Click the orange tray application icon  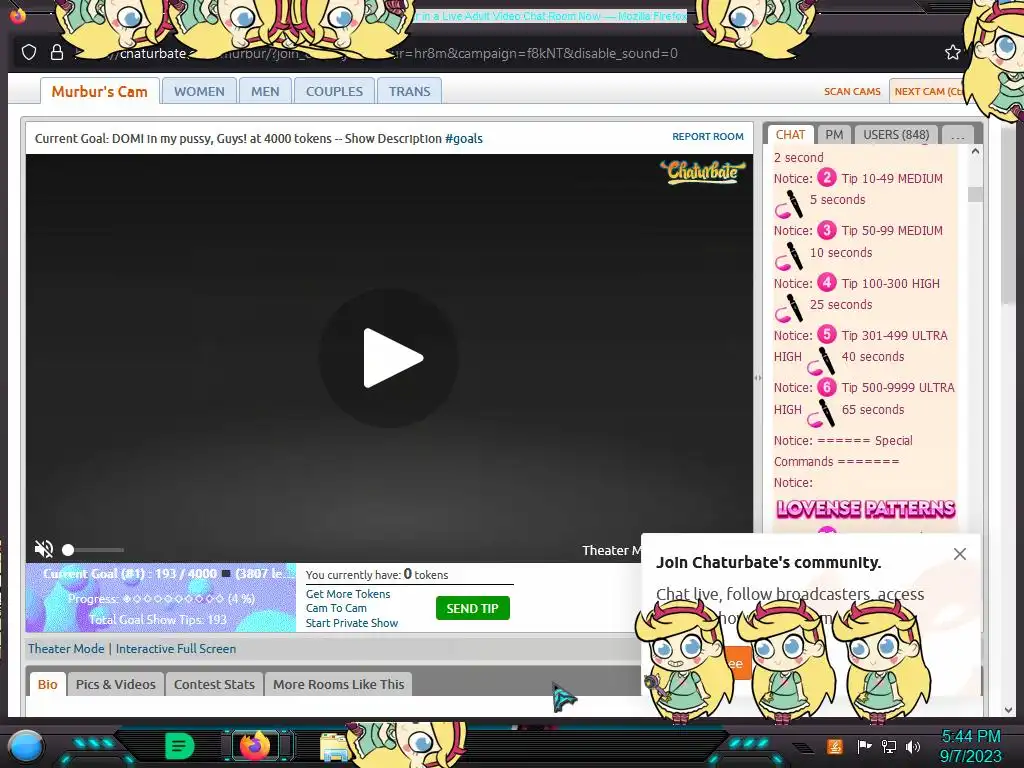(x=835, y=746)
